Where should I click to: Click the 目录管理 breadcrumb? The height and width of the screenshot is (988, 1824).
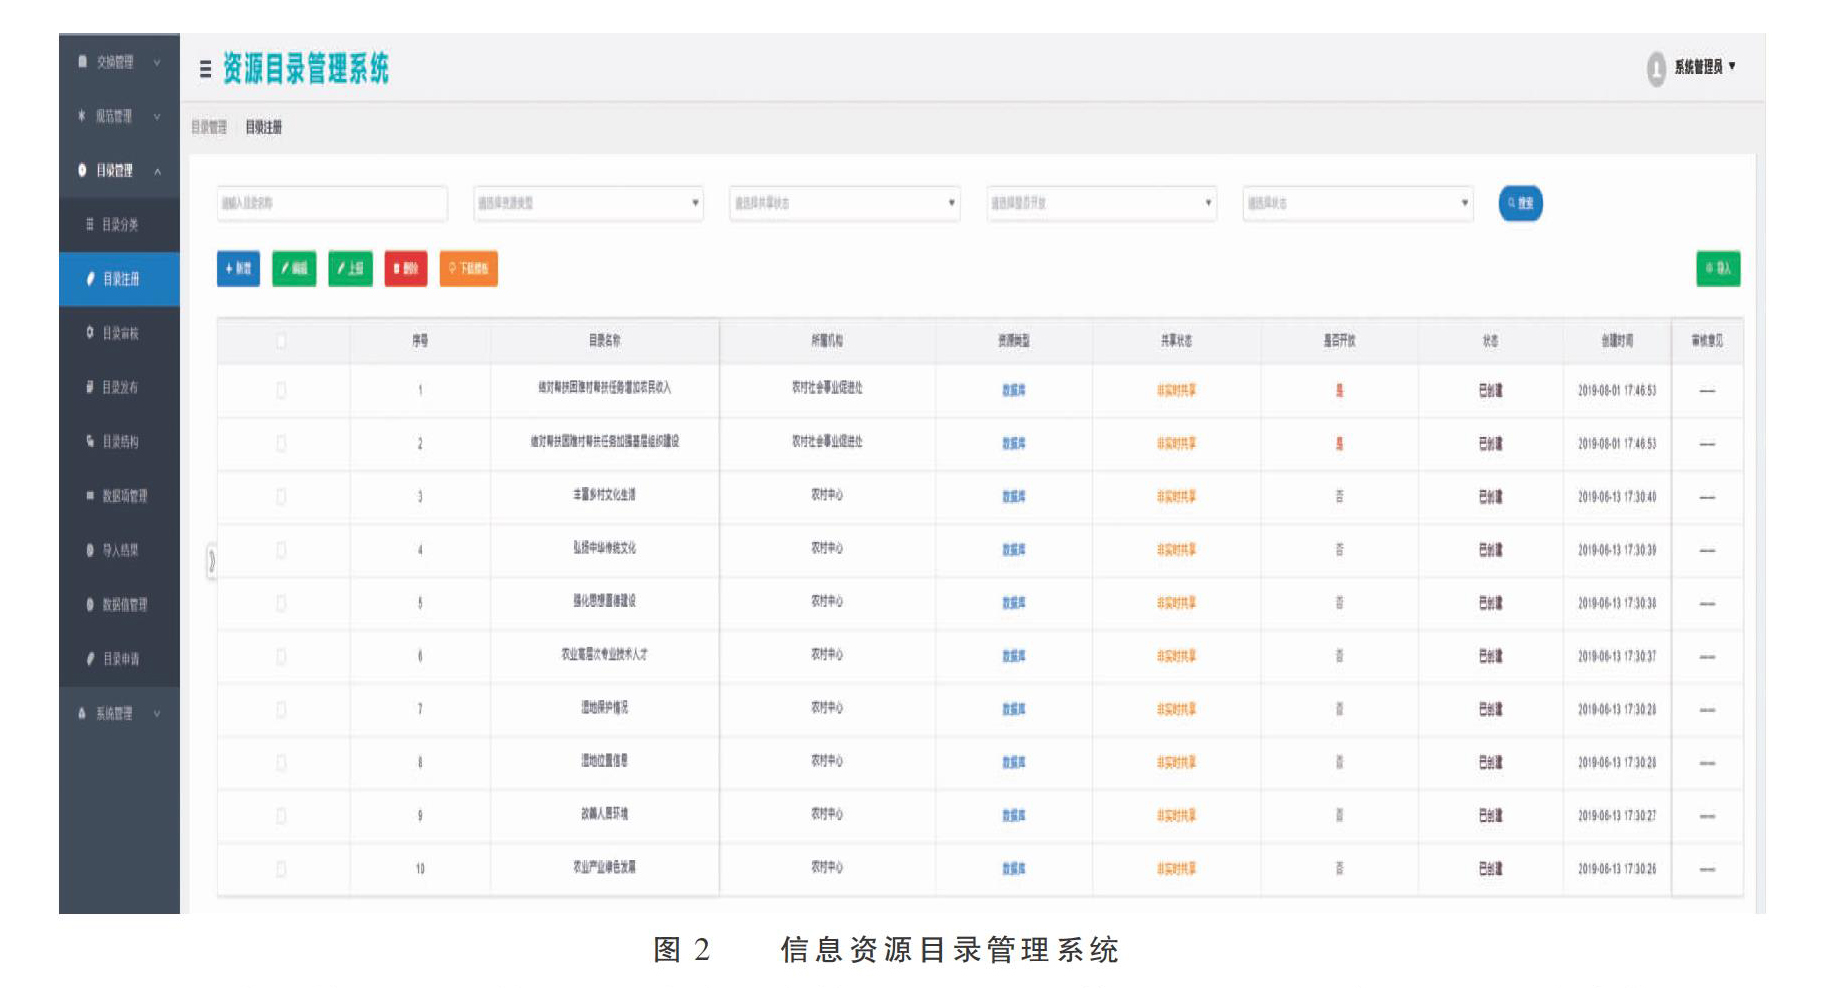[209, 127]
